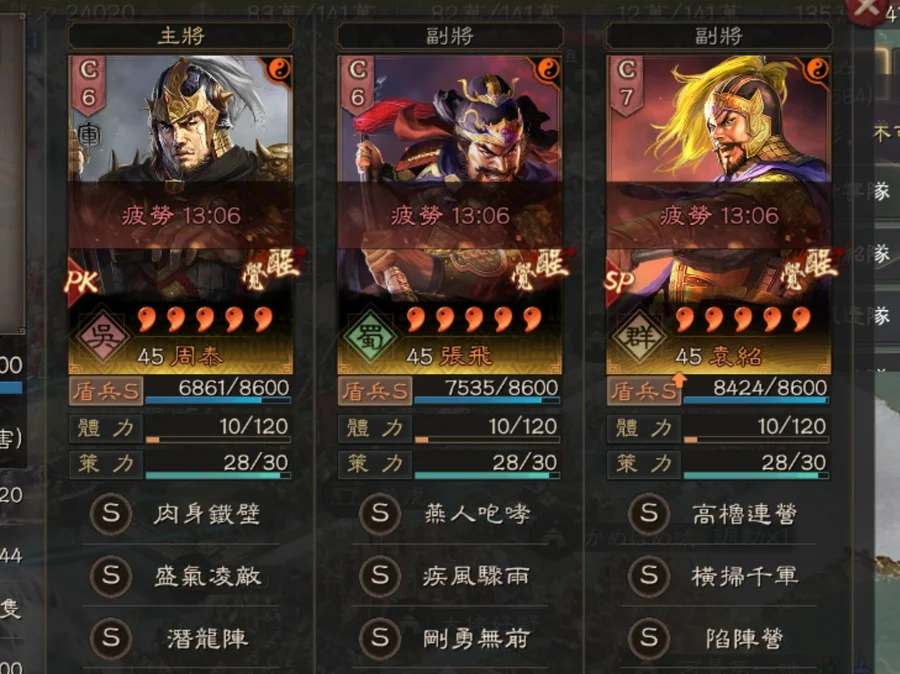Click 周泰's 盾兵S troop type label
Image resolution: width=900 pixels, height=674 pixels.
[x=106, y=392]
